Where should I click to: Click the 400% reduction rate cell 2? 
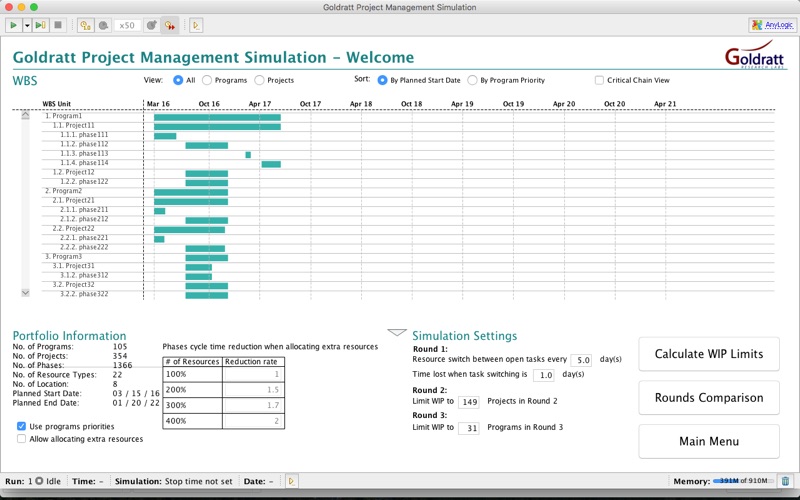pyautogui.click(x=253, y=421)
